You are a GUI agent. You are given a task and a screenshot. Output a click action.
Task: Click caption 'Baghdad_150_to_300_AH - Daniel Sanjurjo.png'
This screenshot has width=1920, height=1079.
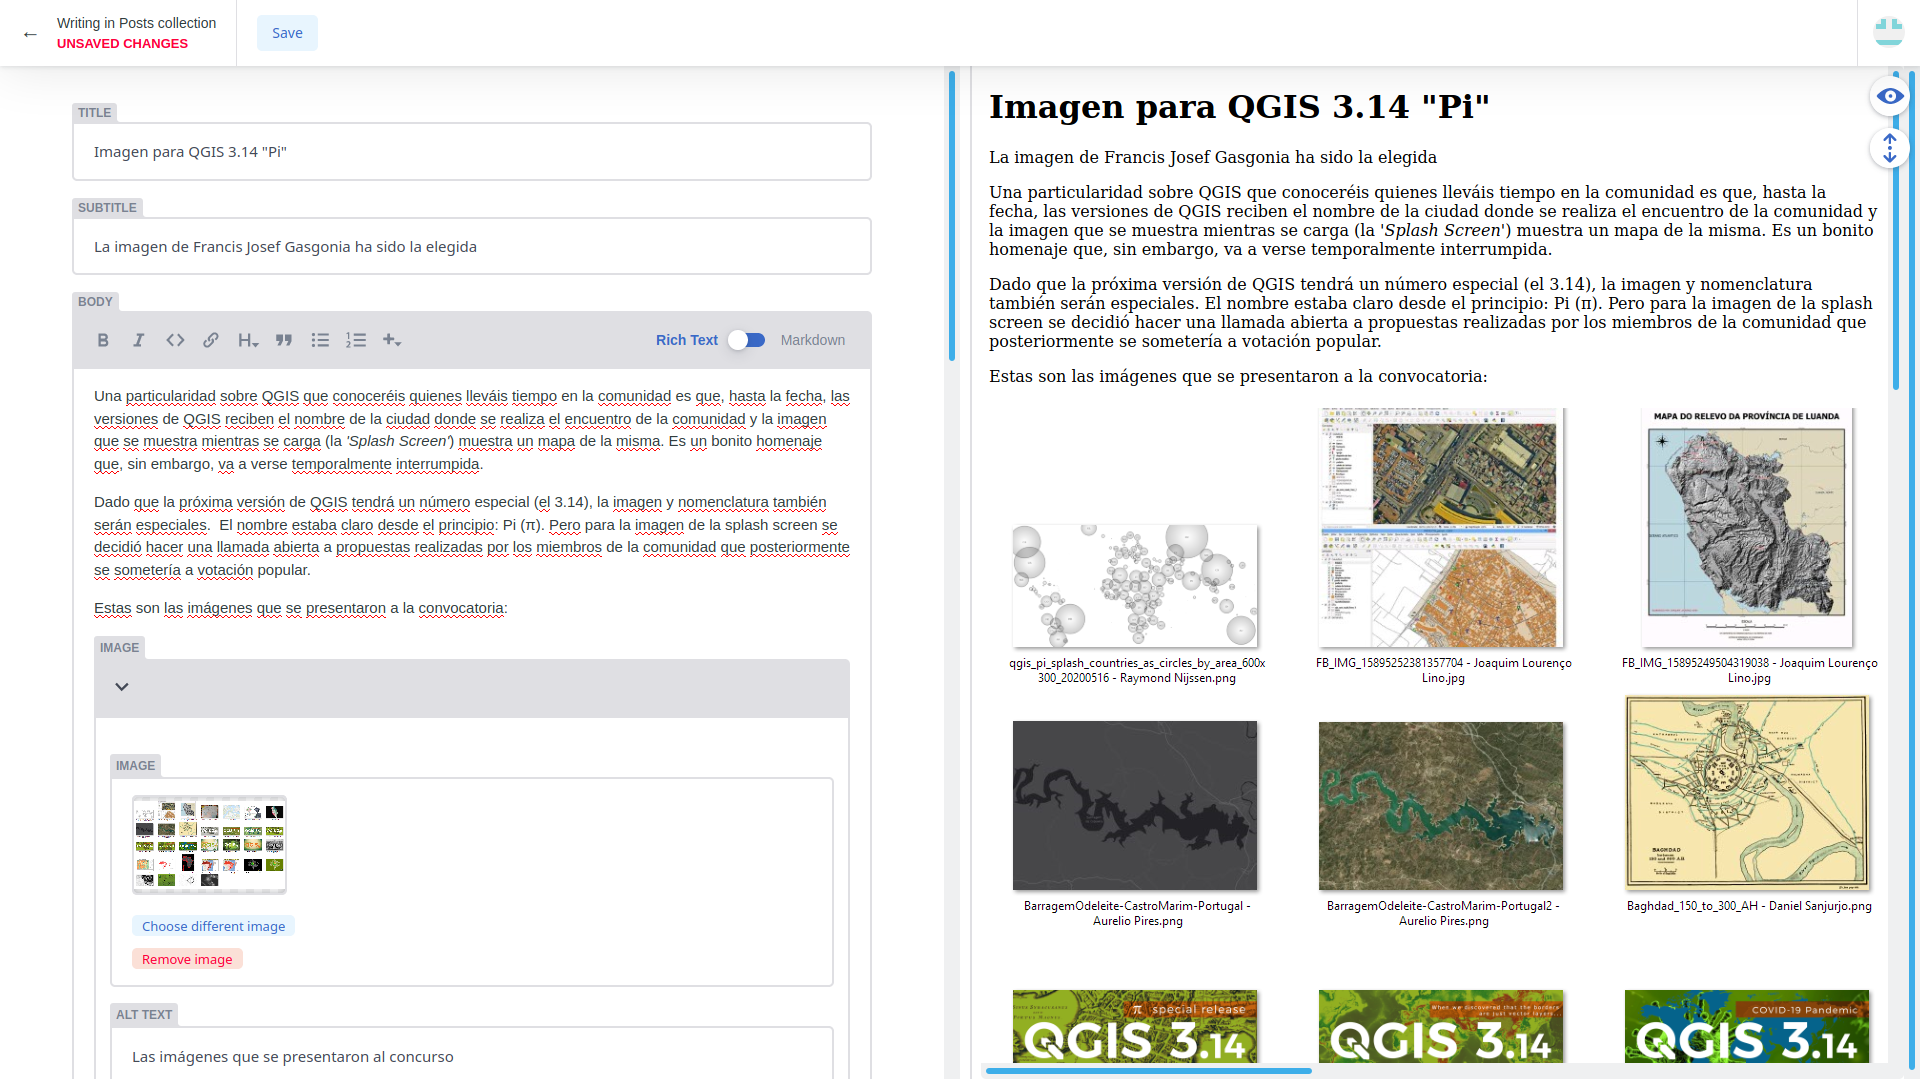tap(1749, 906)
